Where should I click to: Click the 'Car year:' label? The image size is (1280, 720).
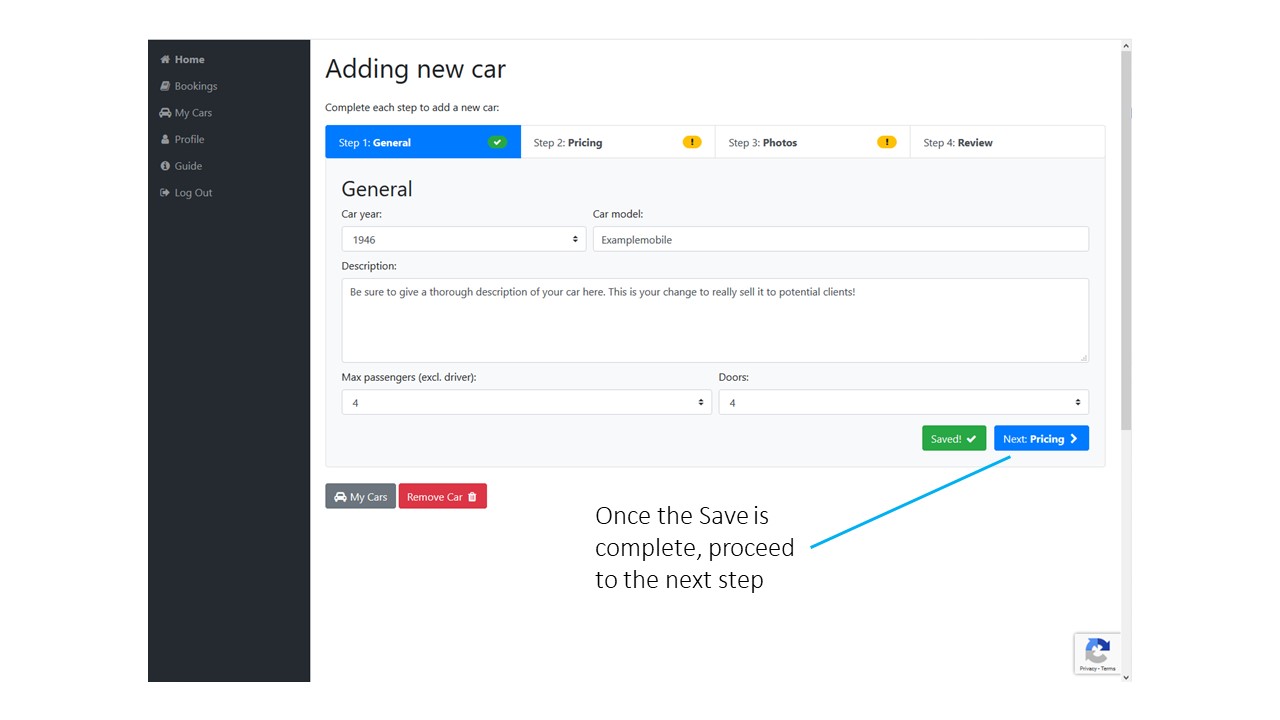click(362, 214)
